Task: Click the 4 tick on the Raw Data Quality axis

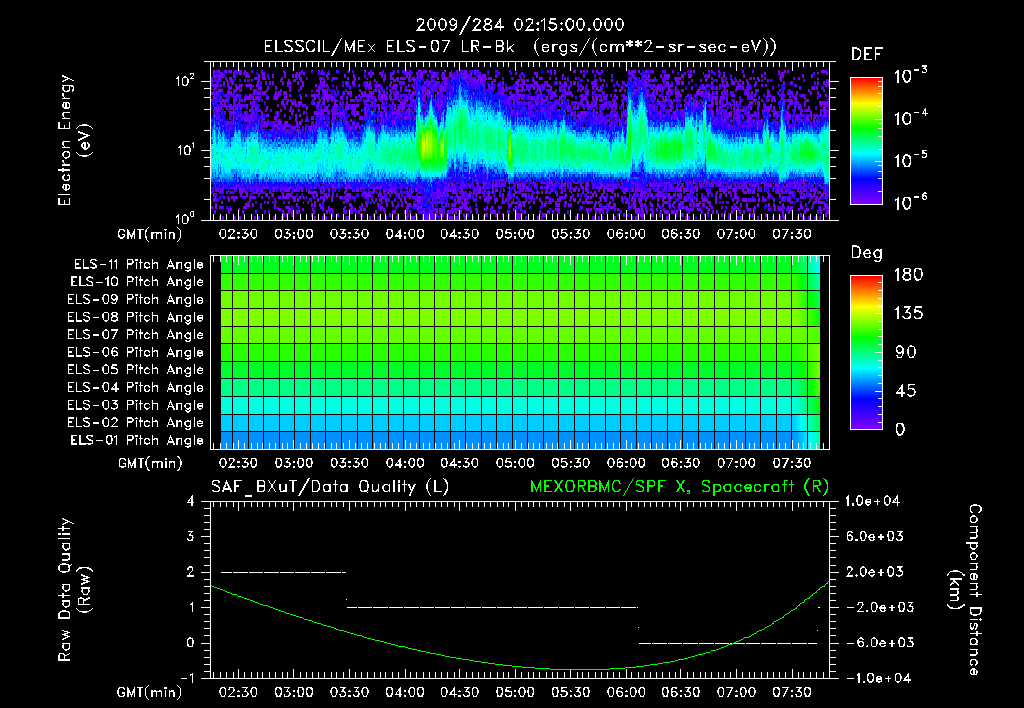Action: tap(191, 502)
